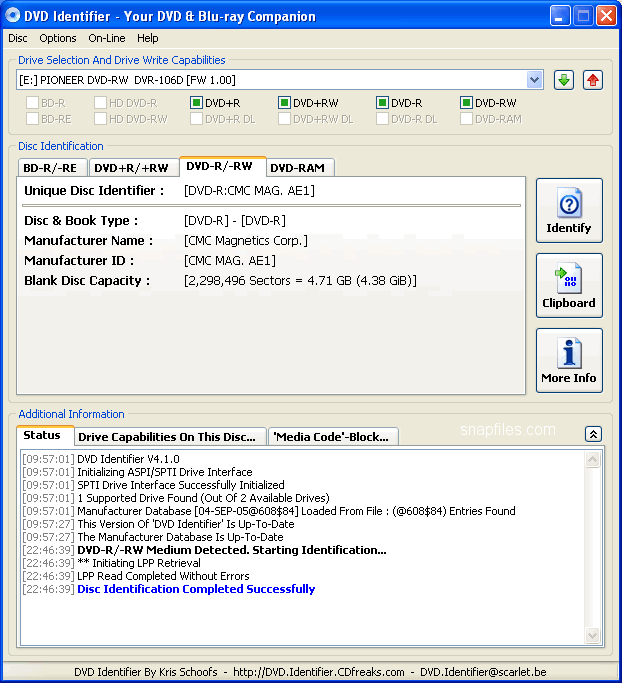Click 'Manufacturer Database Is Up-To-Date' log line
The height and width of the screenshot is (683, 622).
click(x=180, y=537)
